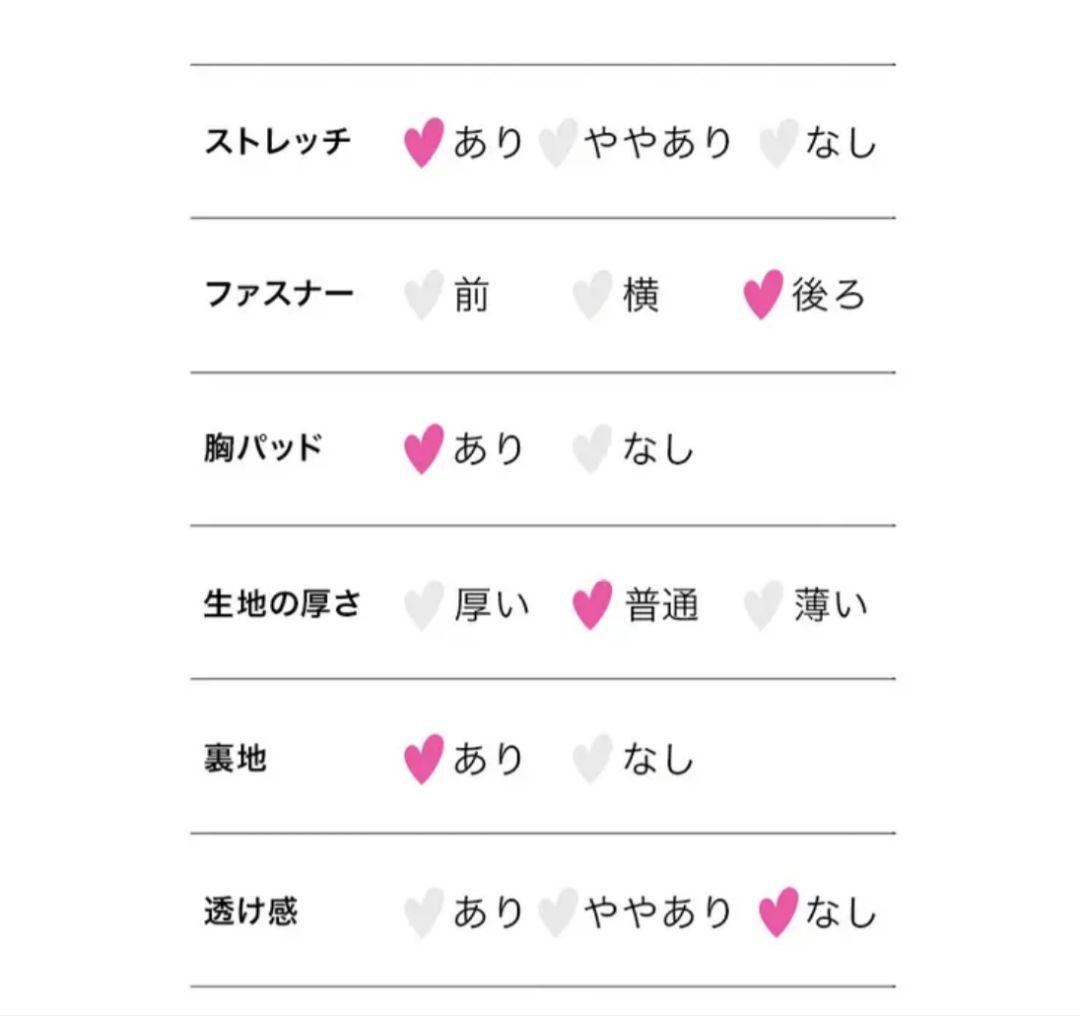Select the grey heart next to 前
This screenshot has width=1080, height=1016.
coord(424,295)
